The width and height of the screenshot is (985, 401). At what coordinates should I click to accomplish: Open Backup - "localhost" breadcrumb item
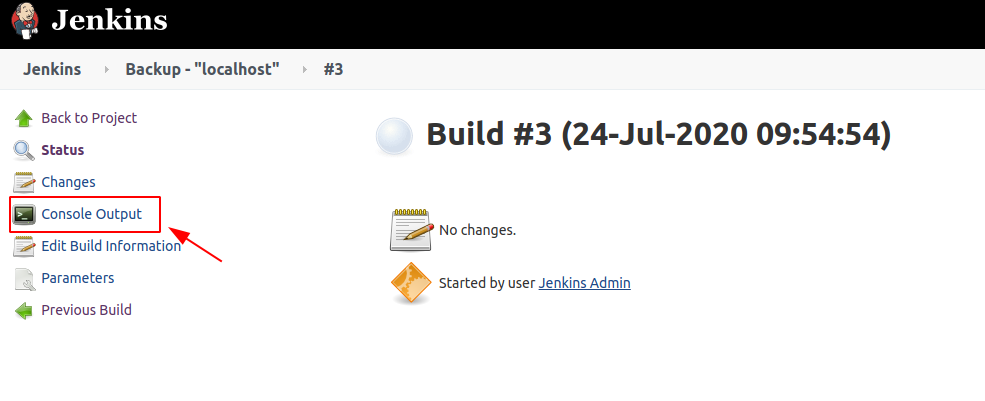tap(202, 70)
